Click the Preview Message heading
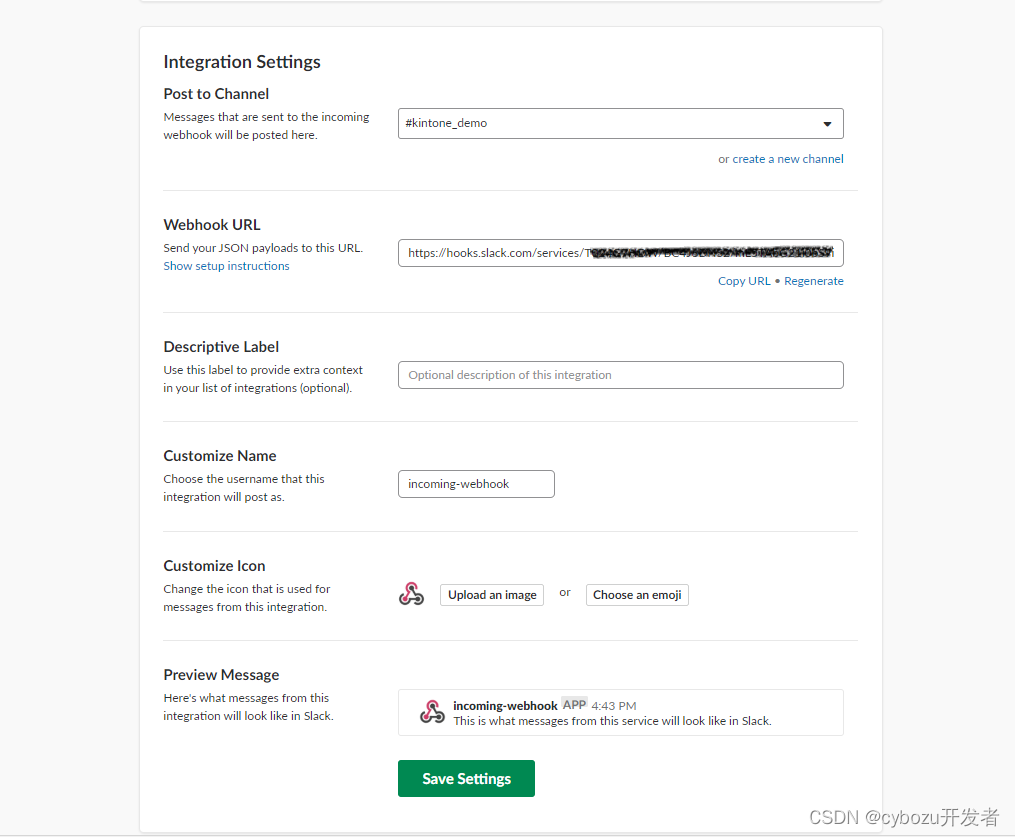Screen dimensions: 1015x837 (221, 675)
